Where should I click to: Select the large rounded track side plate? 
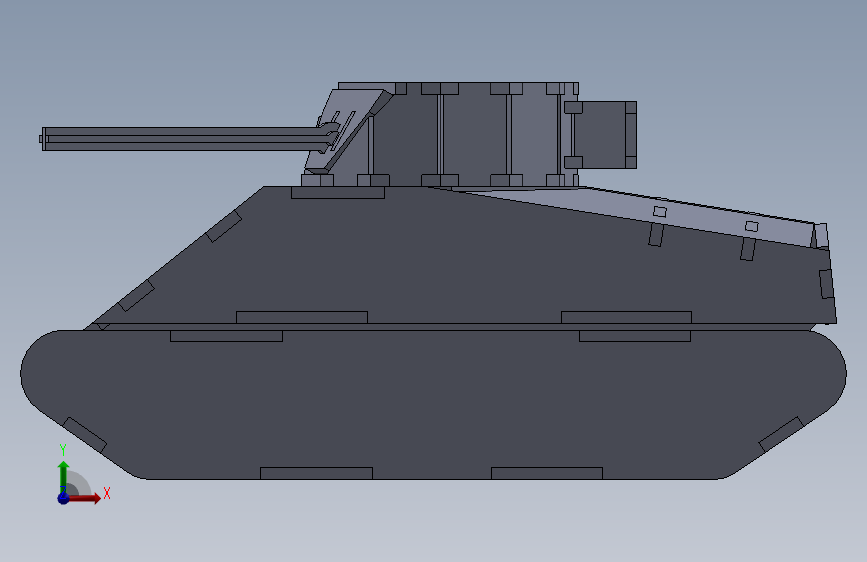tap(434, 407)
